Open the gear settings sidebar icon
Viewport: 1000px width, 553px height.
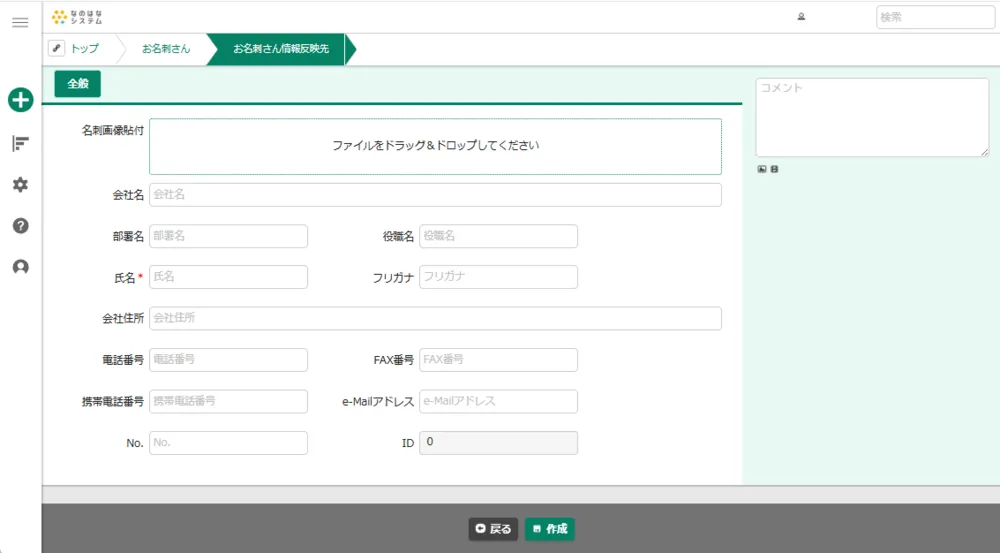pos(20,185)
